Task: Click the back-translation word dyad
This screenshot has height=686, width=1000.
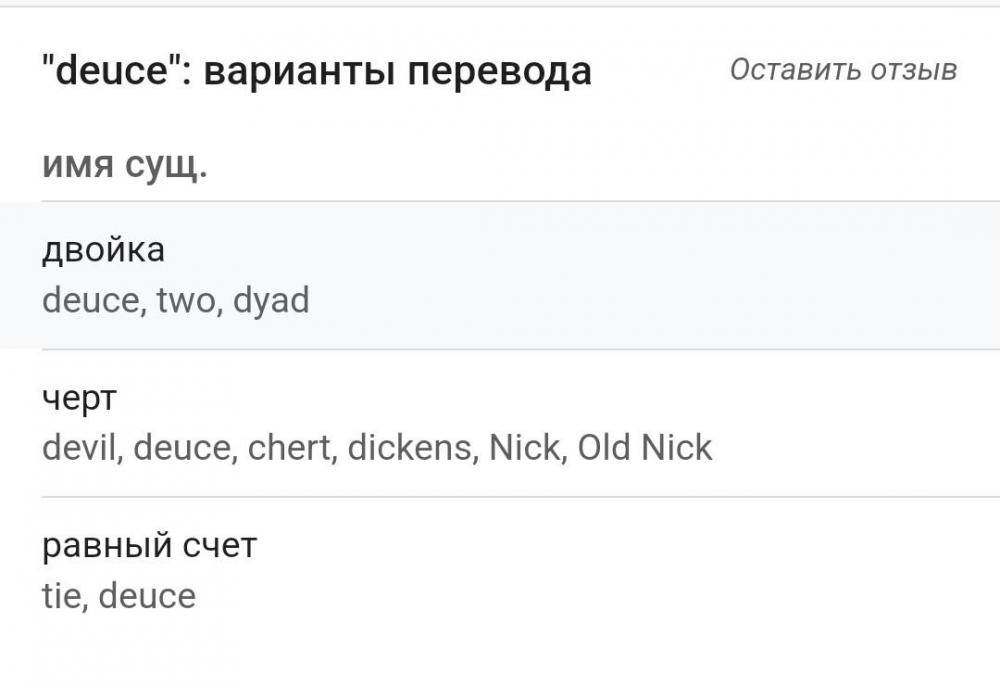Action: click(269, 299)
